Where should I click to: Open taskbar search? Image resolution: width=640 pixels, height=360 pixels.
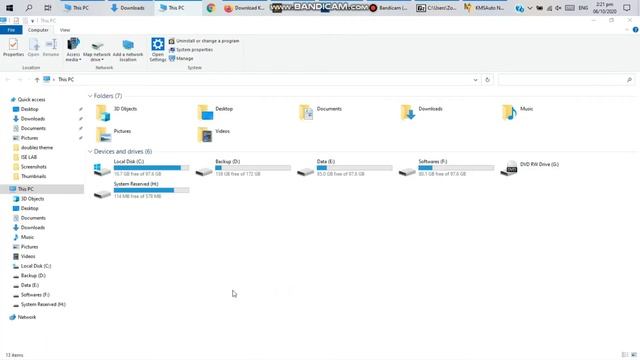point(29,8)
